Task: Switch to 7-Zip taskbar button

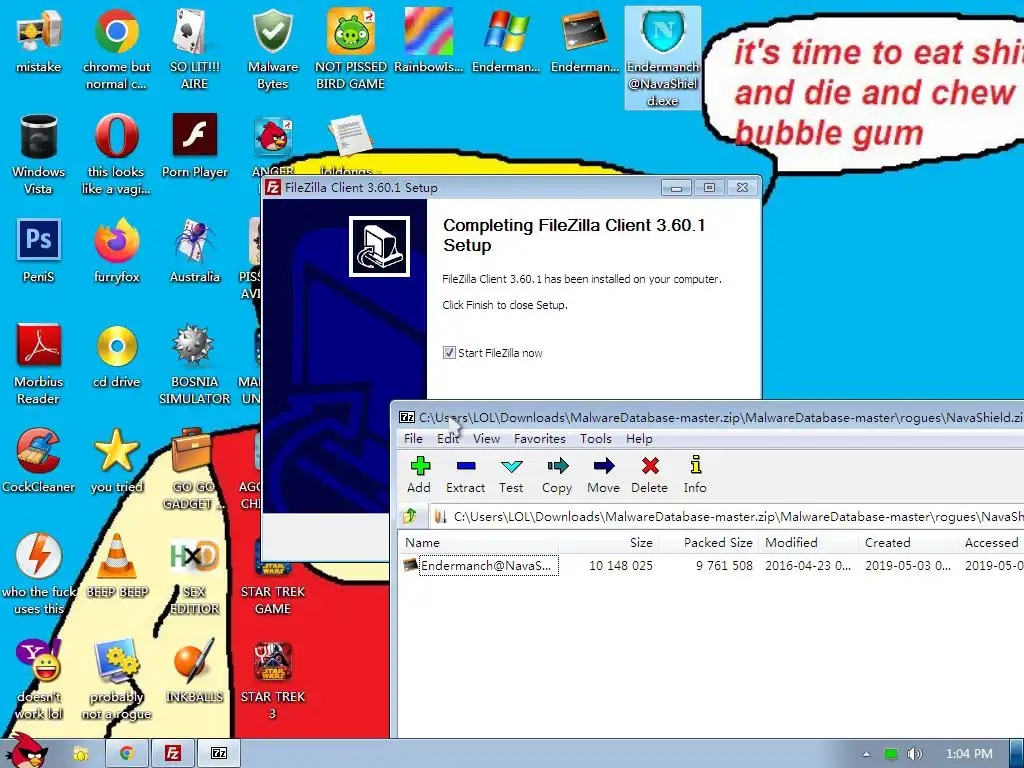Action: [219, 754]
